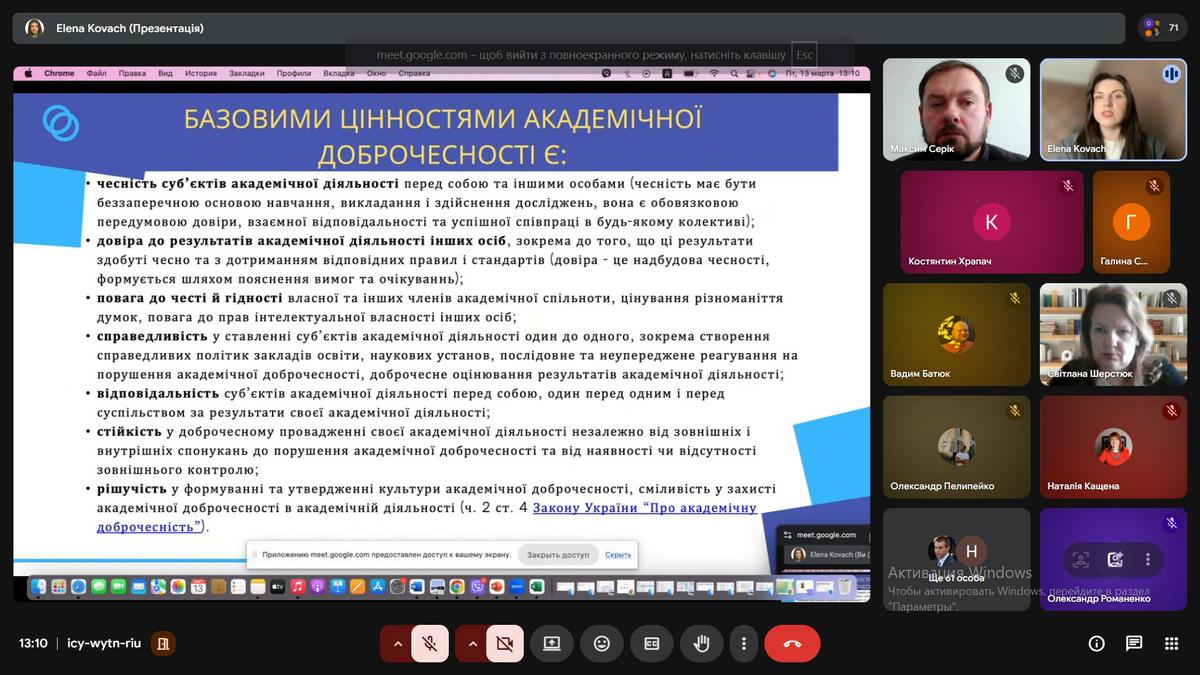Expand video settings arrow beside camera
The width and height of the screenshot is (1200, 675).
click(473, 643)
